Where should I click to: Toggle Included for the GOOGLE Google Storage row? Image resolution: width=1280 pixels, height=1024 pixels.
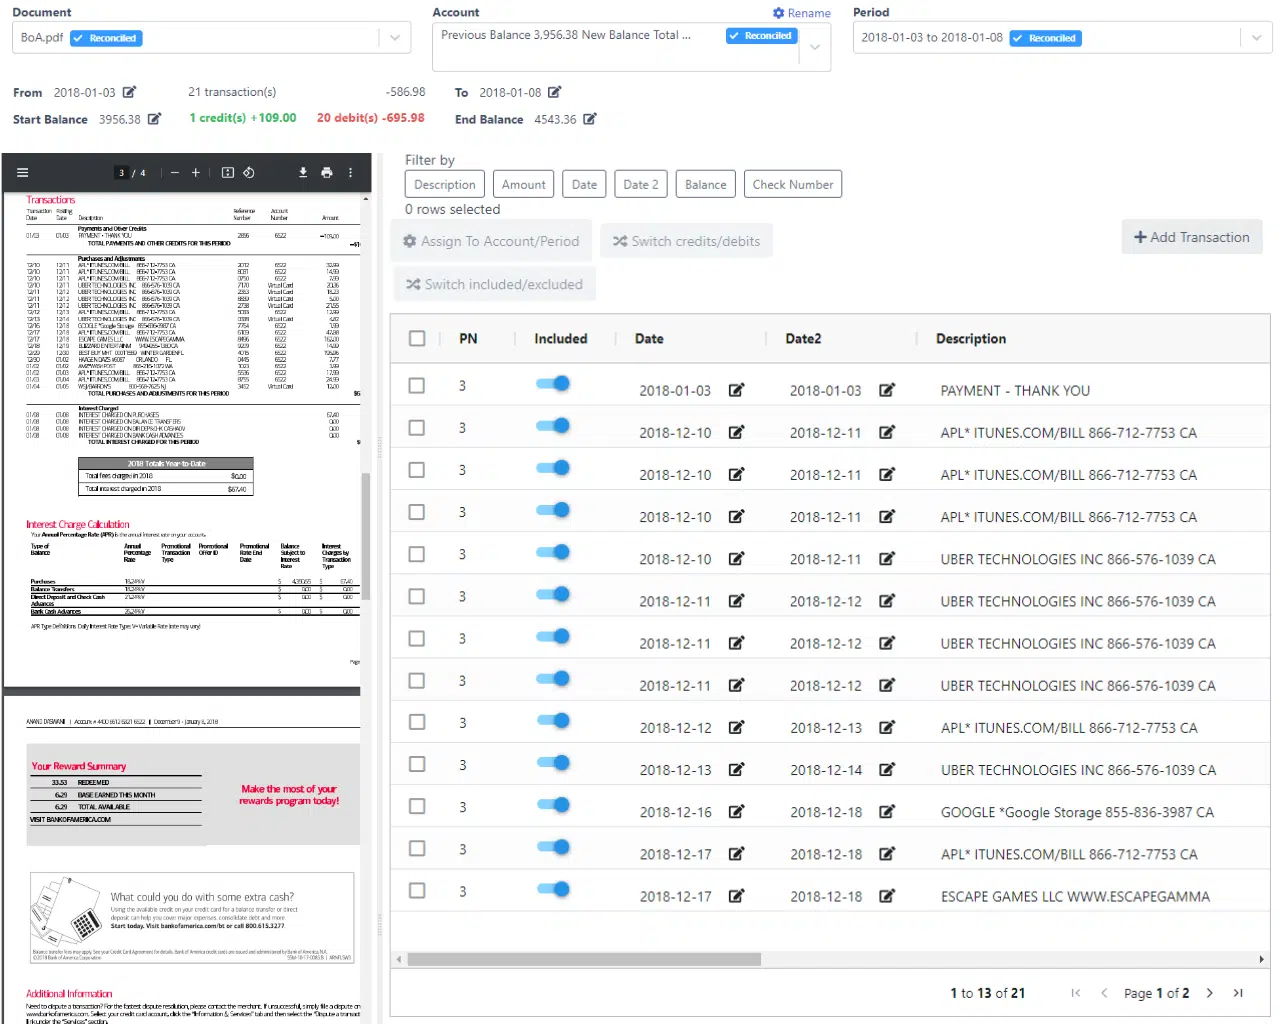tap(553, 805)
